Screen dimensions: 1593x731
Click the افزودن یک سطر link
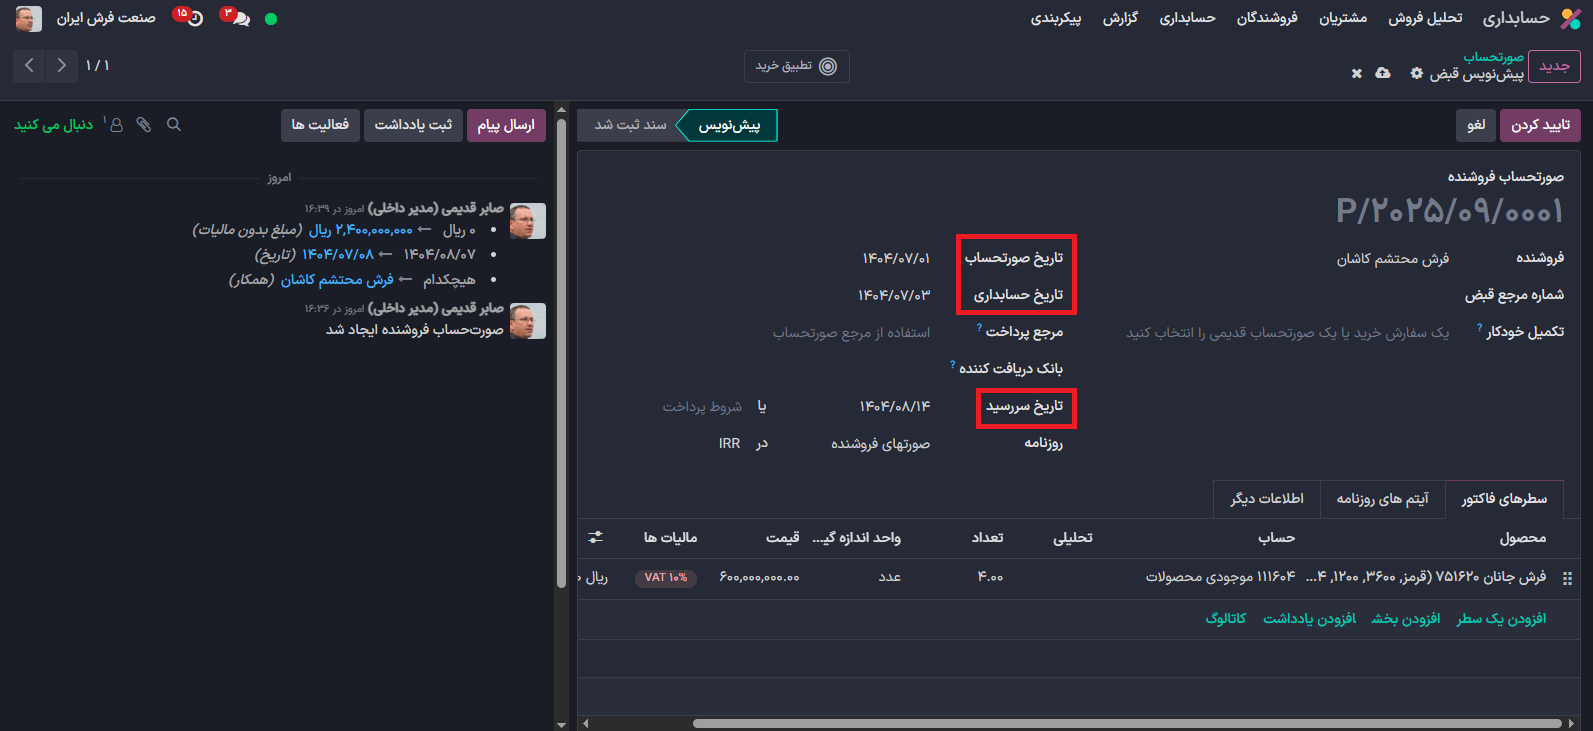point(1501,619)
